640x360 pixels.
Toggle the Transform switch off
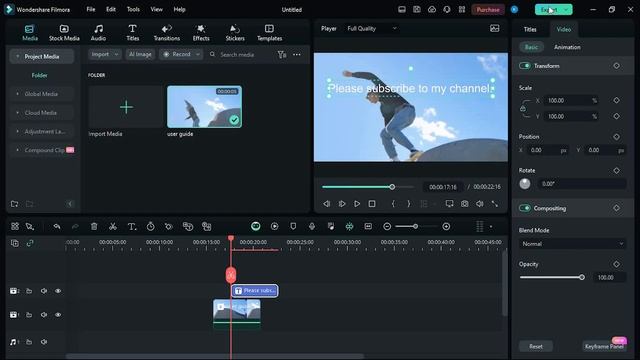coord(525,66)
